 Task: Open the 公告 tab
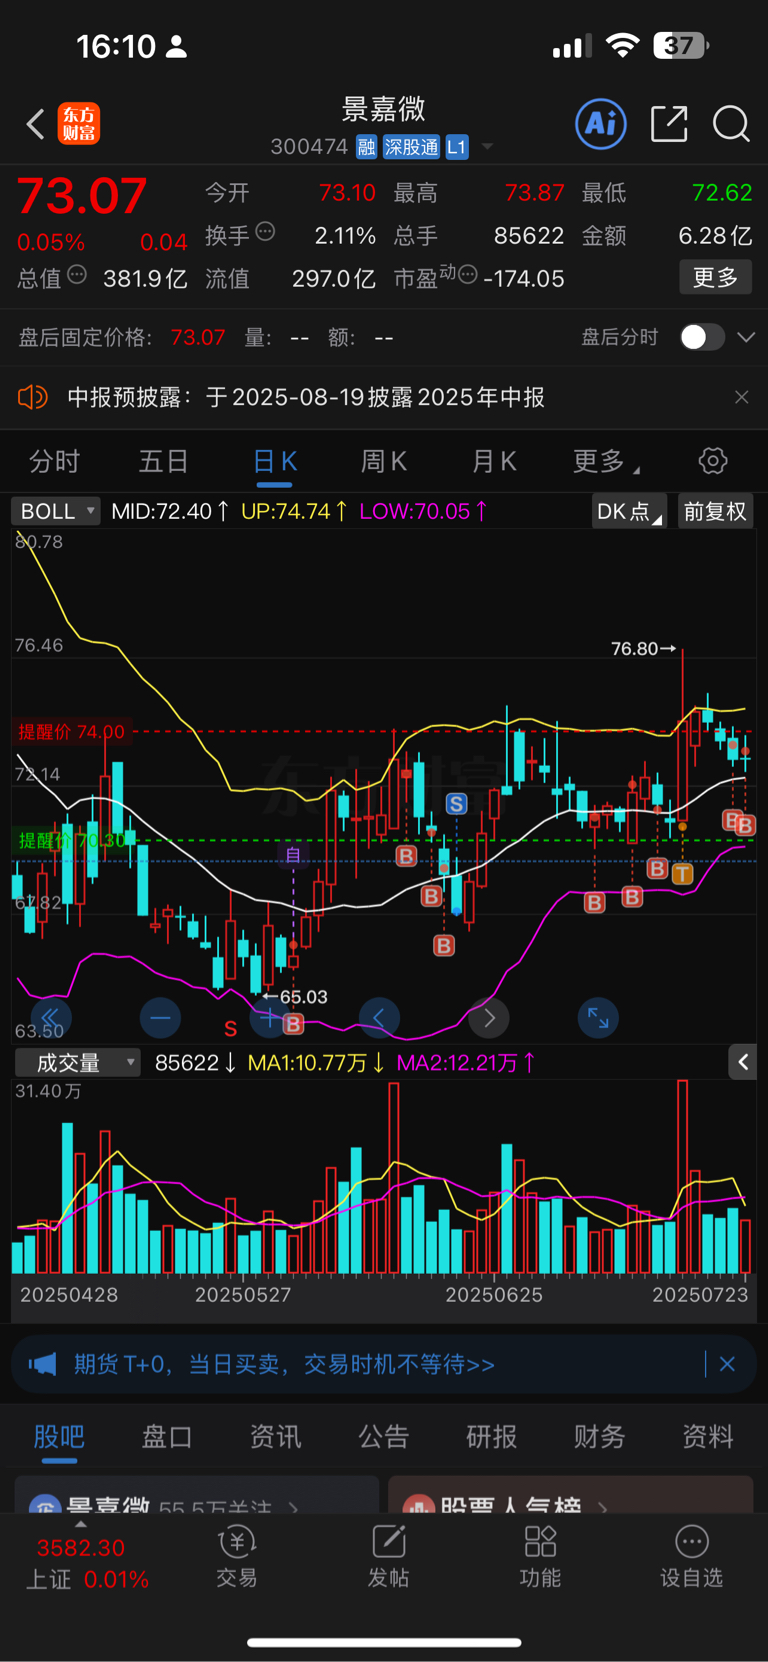coord(384,1436)
